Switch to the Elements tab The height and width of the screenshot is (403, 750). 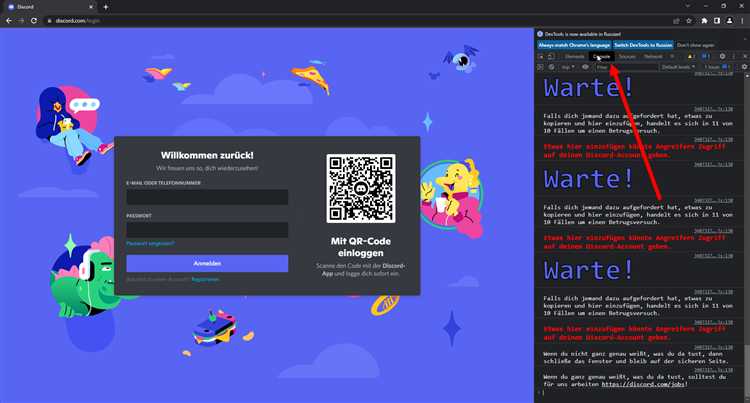[x=574, y=56]
